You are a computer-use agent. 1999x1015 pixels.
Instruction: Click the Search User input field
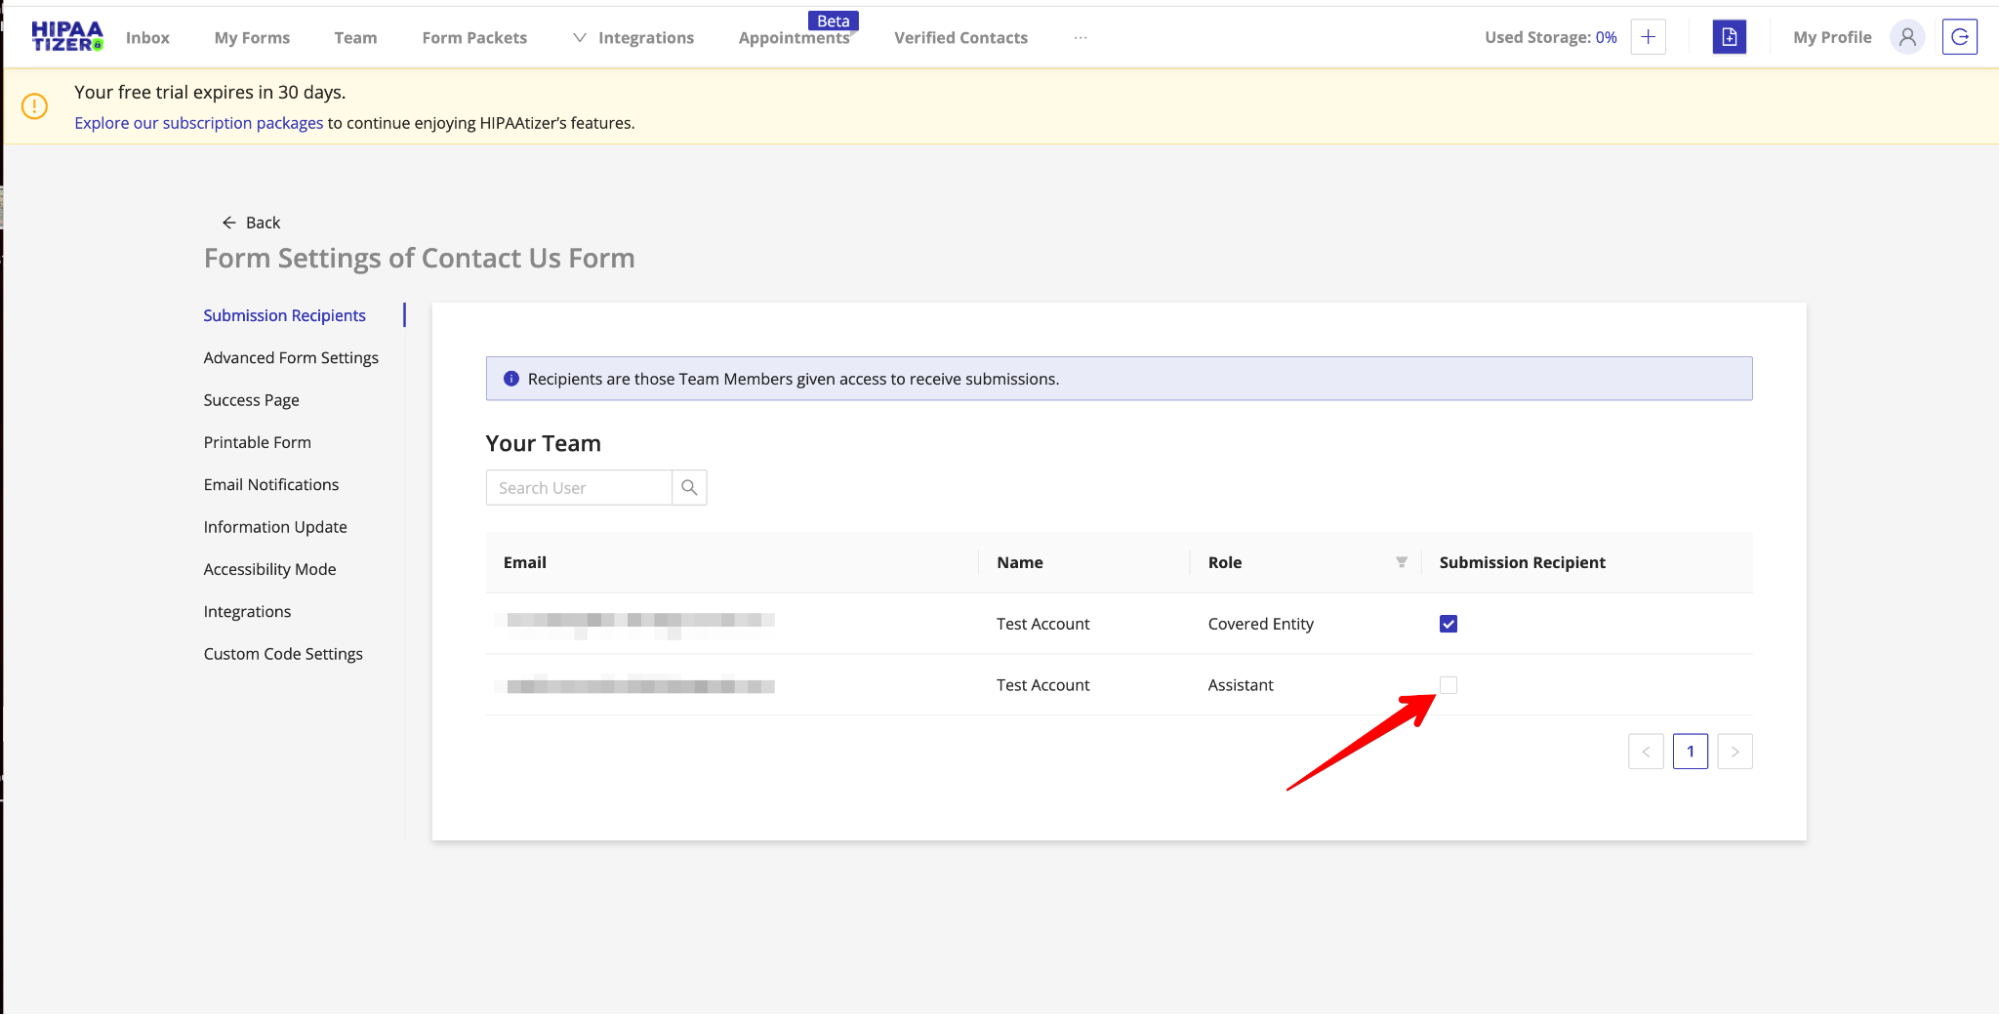(x=579, y=488)
